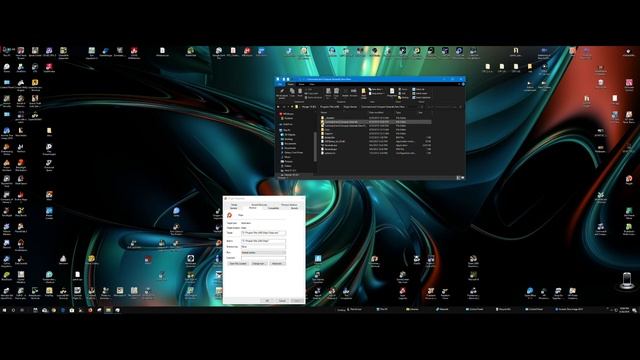Click History in the Explorer ribbon
Image resolution: width=640 pixels, height=360 pixels.
[x=403, y=98]
